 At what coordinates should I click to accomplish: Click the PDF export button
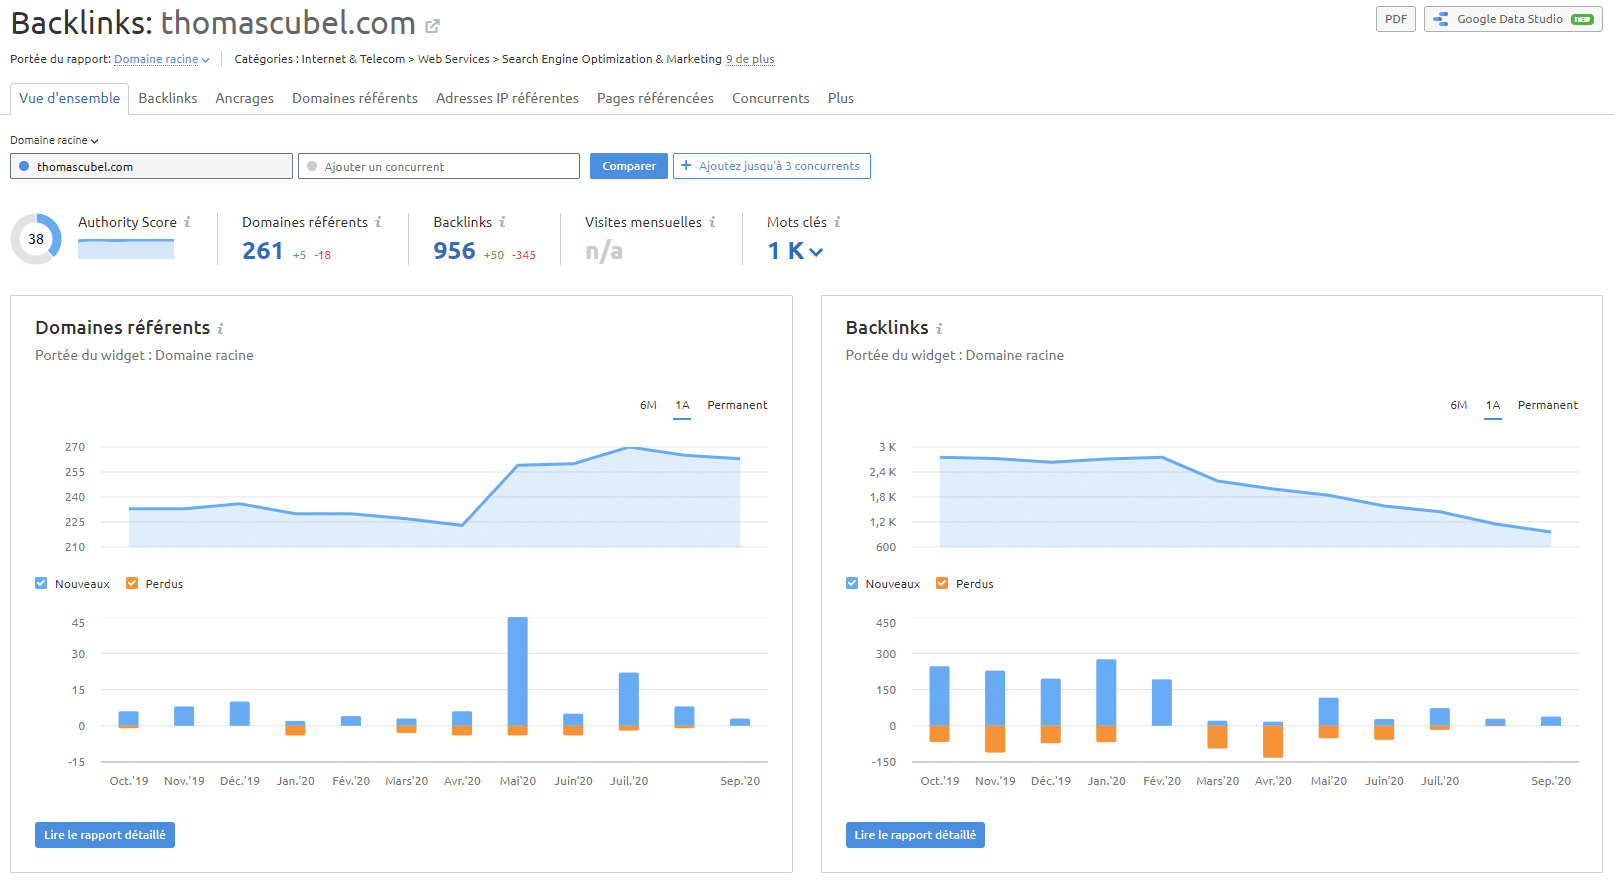(1396, 19)
